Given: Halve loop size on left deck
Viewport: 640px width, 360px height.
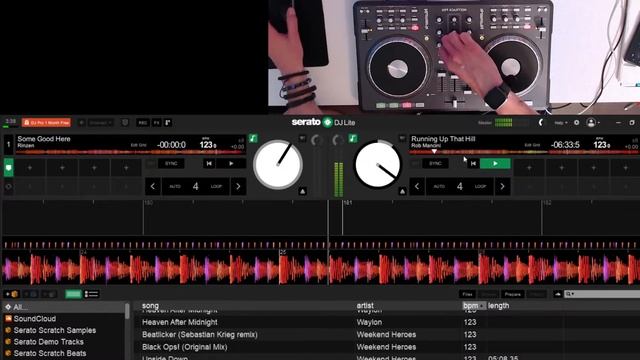Looking at the screenshot, I should [x=153, y=187].
